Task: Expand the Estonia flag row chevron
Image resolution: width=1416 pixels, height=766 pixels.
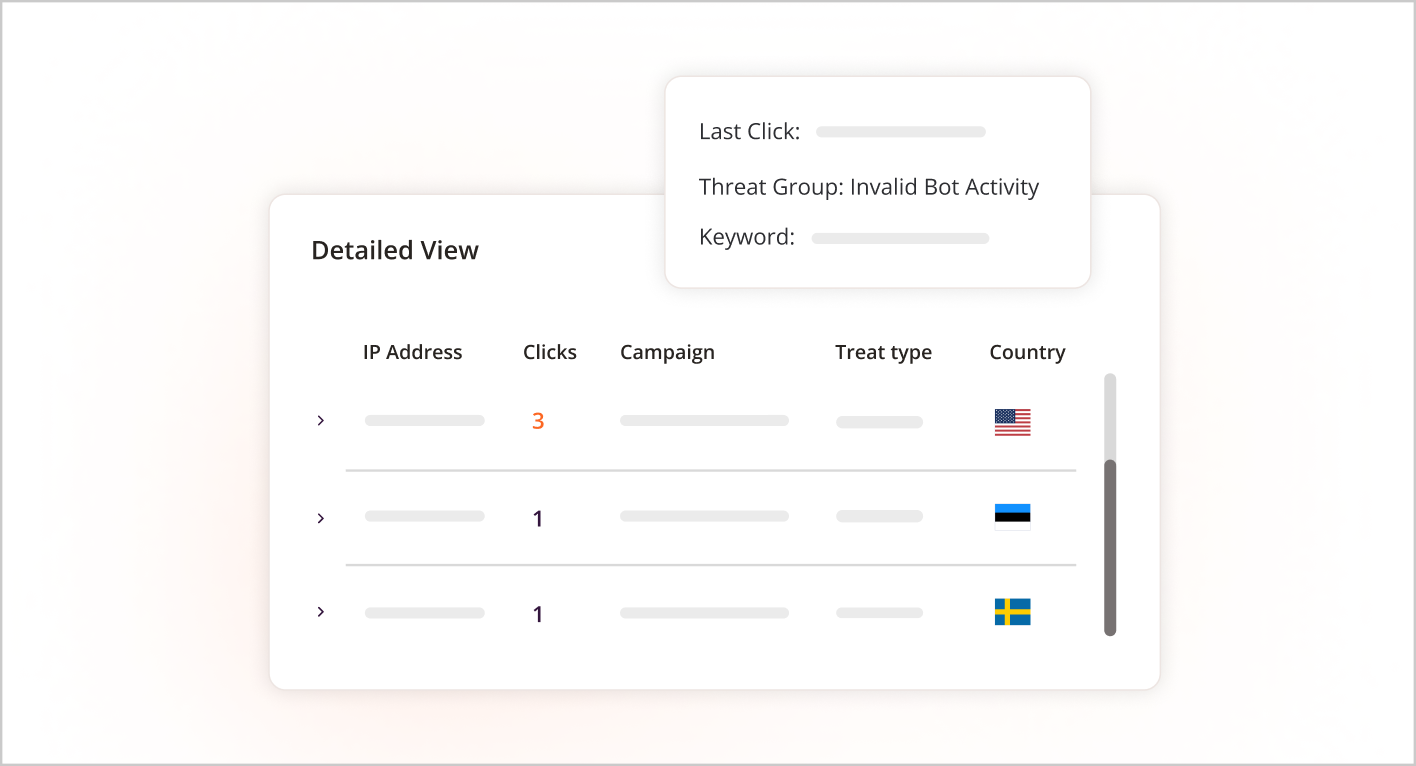Action: tap(321, 518)
